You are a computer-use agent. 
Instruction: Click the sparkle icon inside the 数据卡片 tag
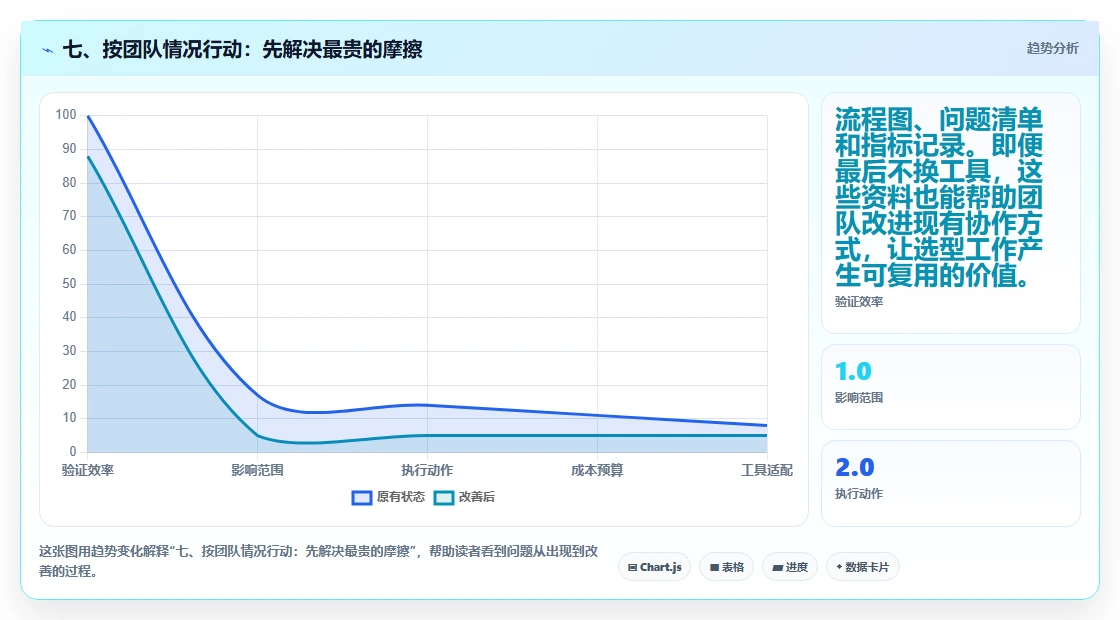839,567
